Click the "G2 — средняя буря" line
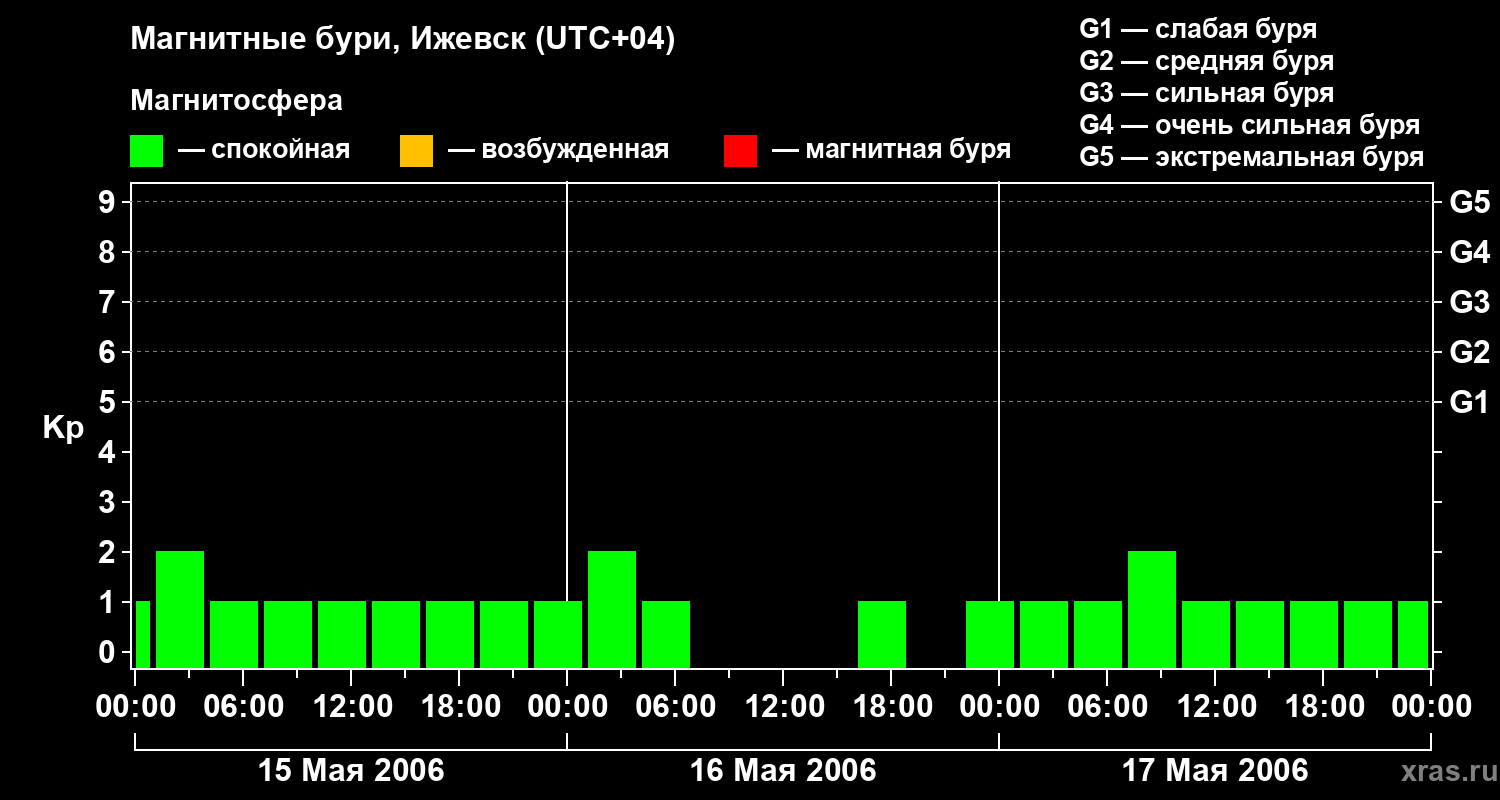 pyautogui.click(x=1206, y=61)
